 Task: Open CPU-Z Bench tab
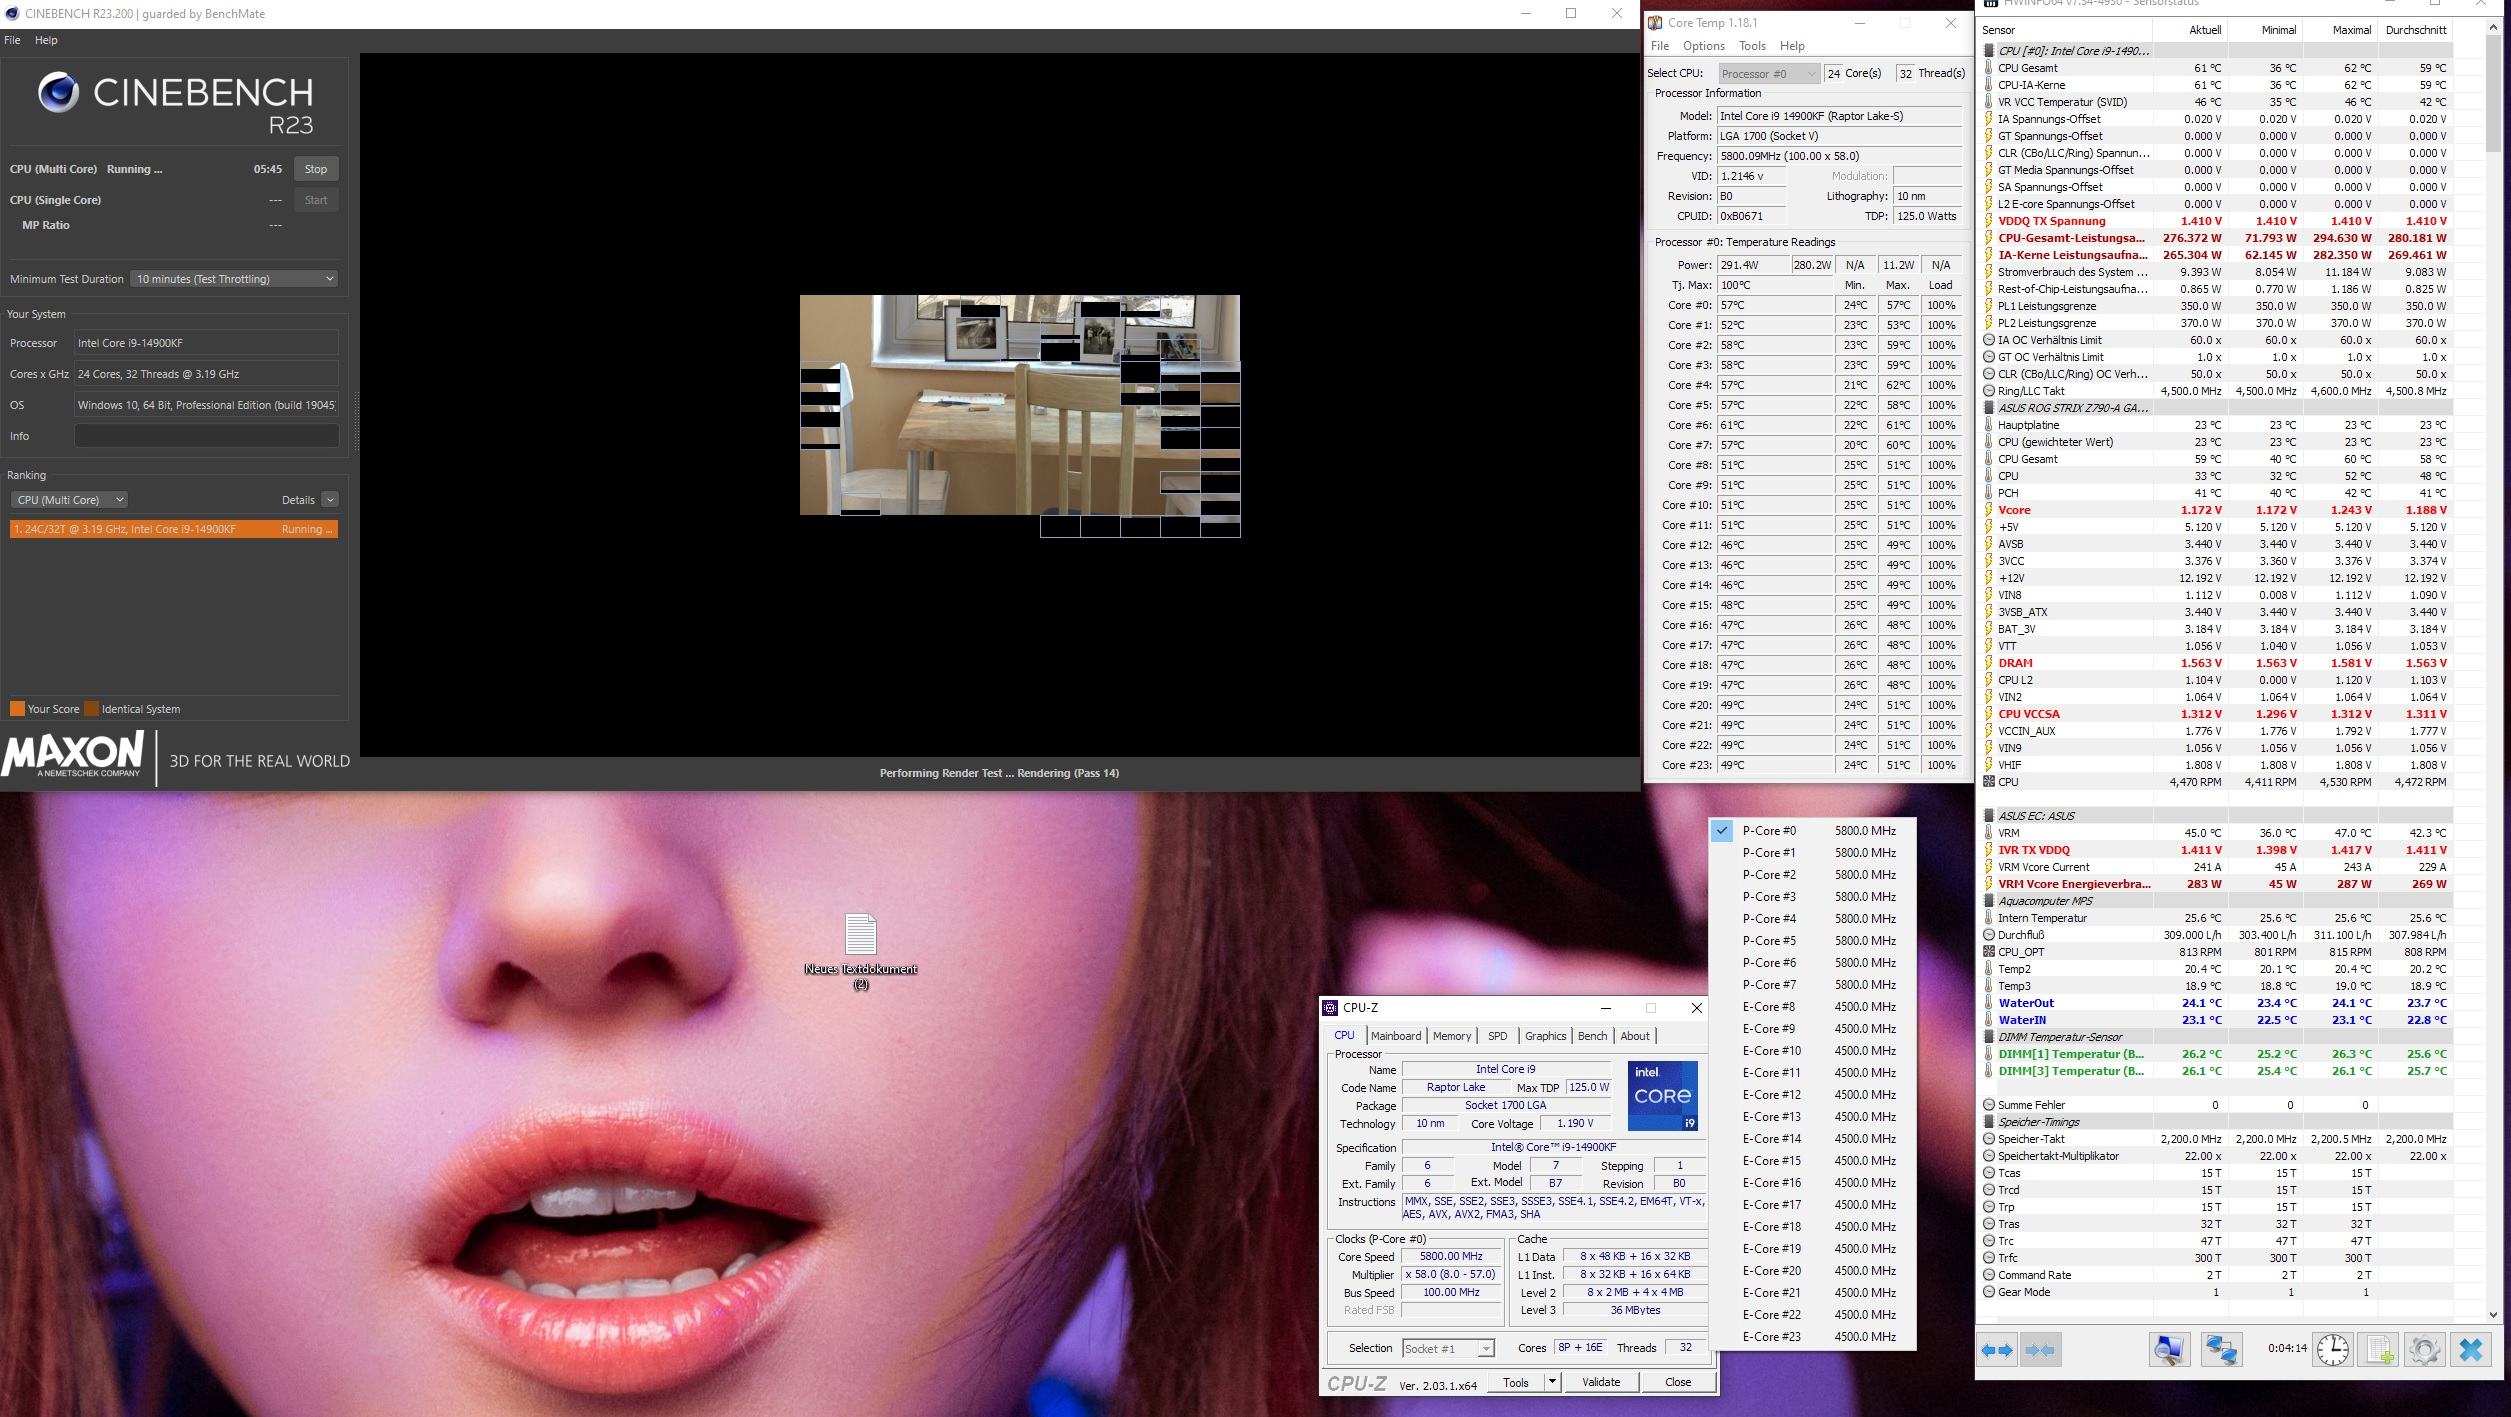click(1592, 1036)
